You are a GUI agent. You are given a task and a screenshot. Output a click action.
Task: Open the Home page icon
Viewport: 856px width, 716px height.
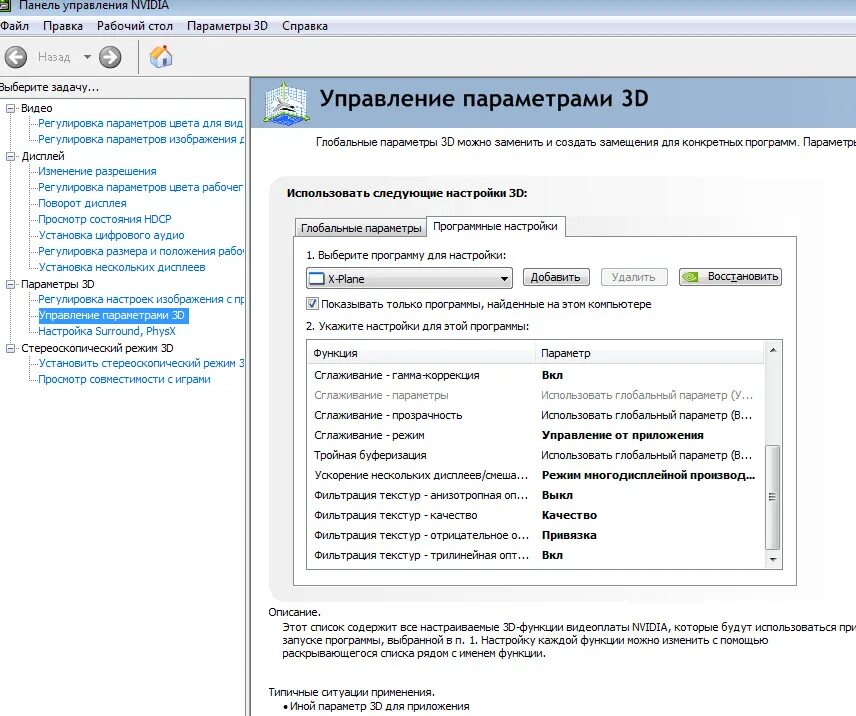161,56
